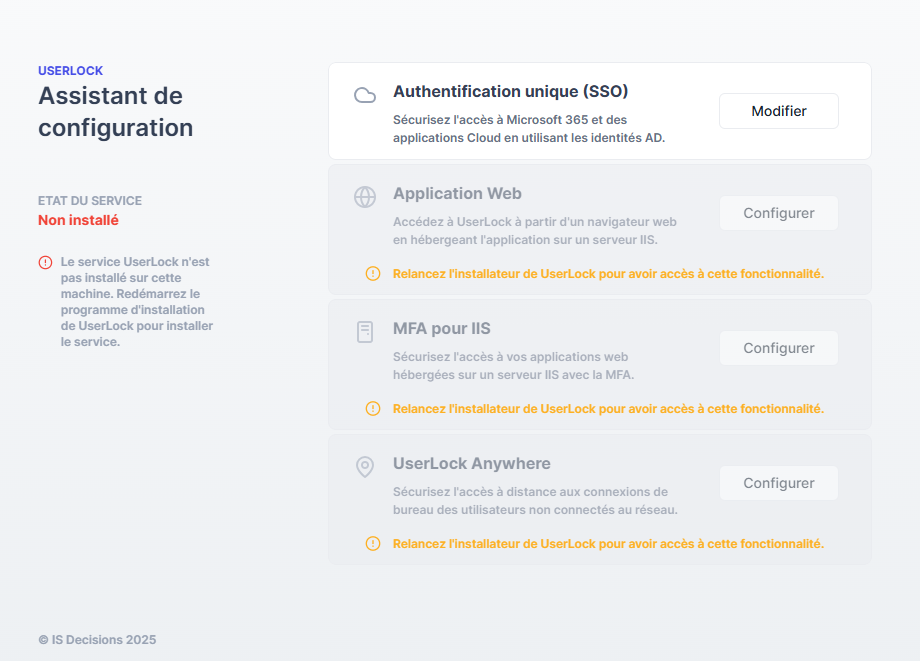The height and width of the screenshot is (661, 920).
Task: Select the Application Web heading
Action: point(457,194)
